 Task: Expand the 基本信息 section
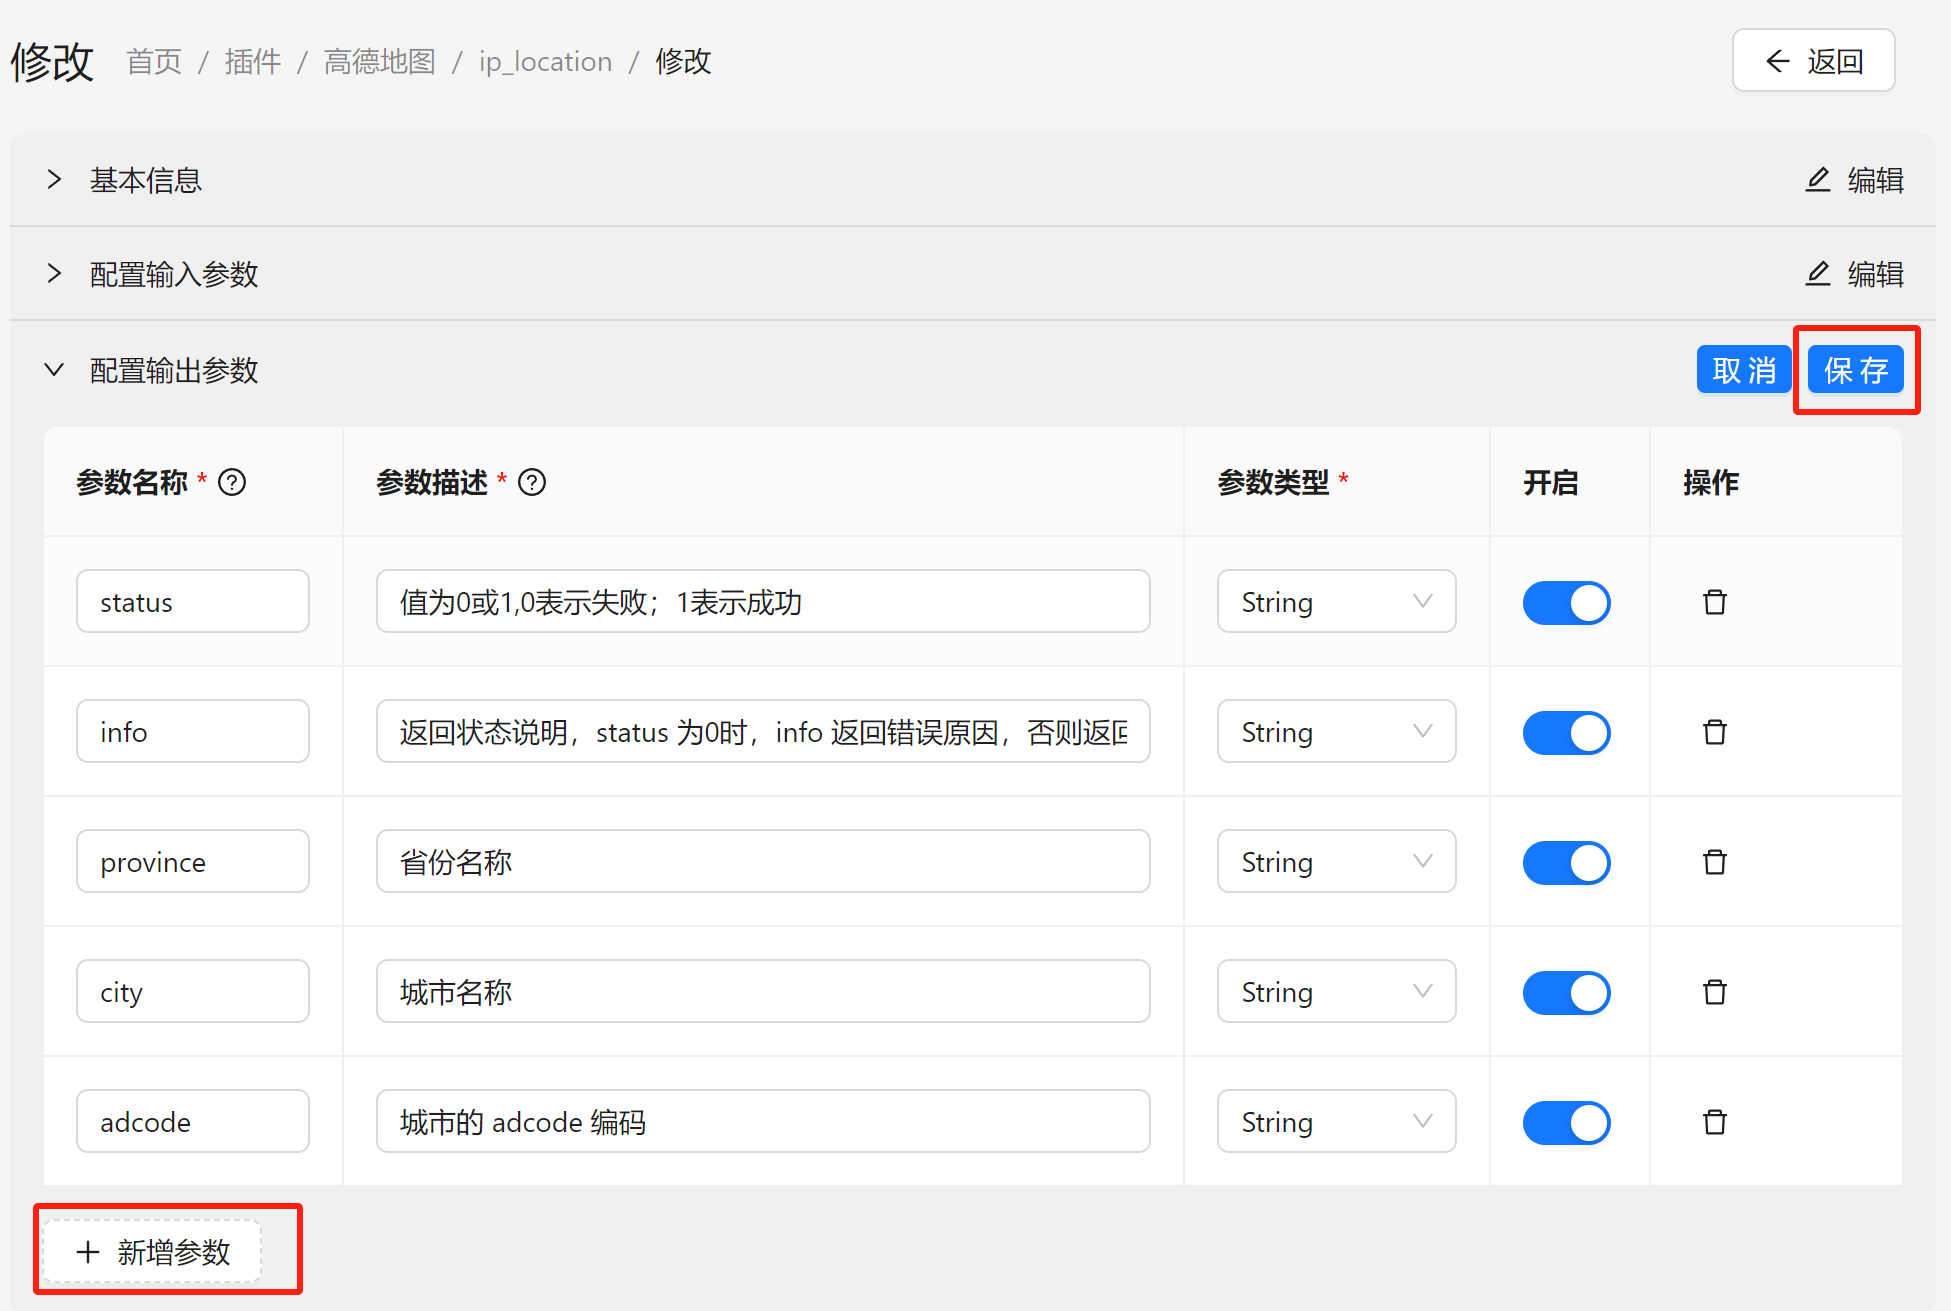tap(55, 180)
